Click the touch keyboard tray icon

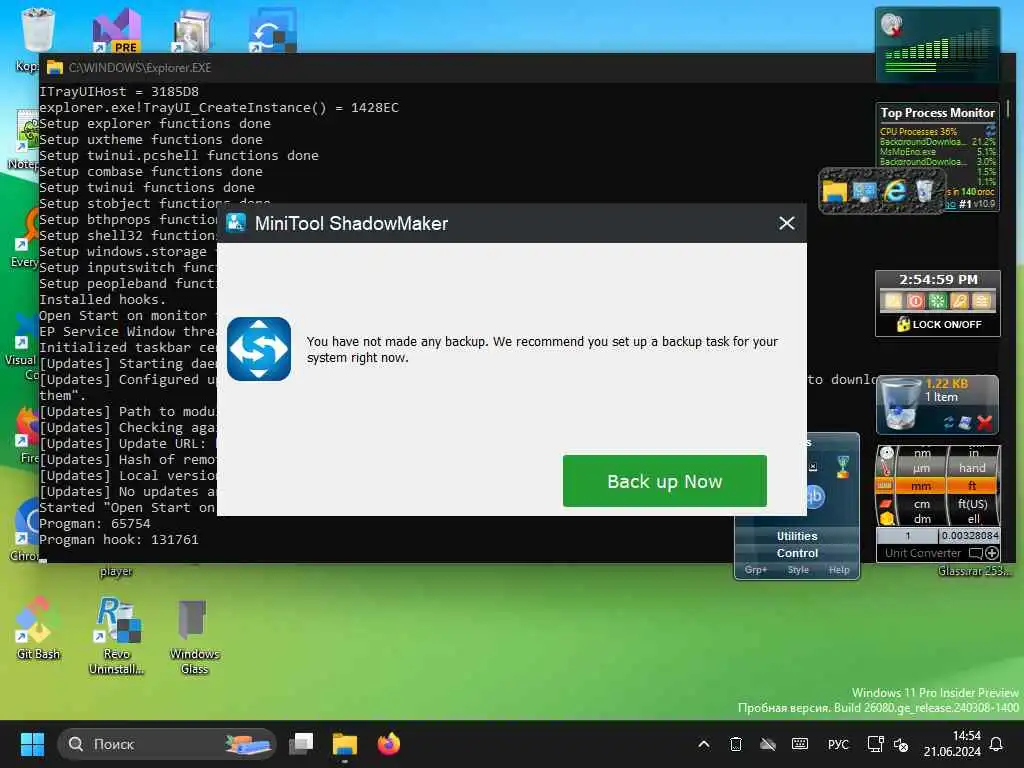point(799,744)
